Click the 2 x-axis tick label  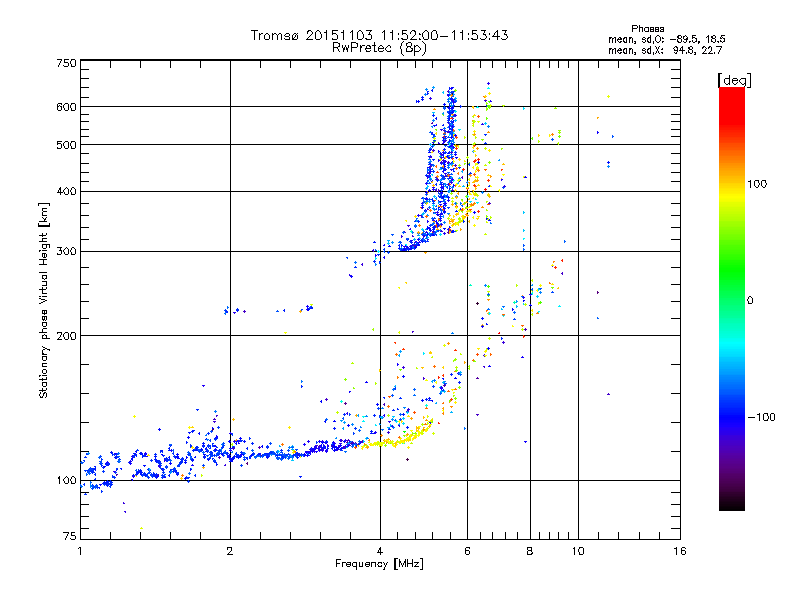click(x=230, y=551)
